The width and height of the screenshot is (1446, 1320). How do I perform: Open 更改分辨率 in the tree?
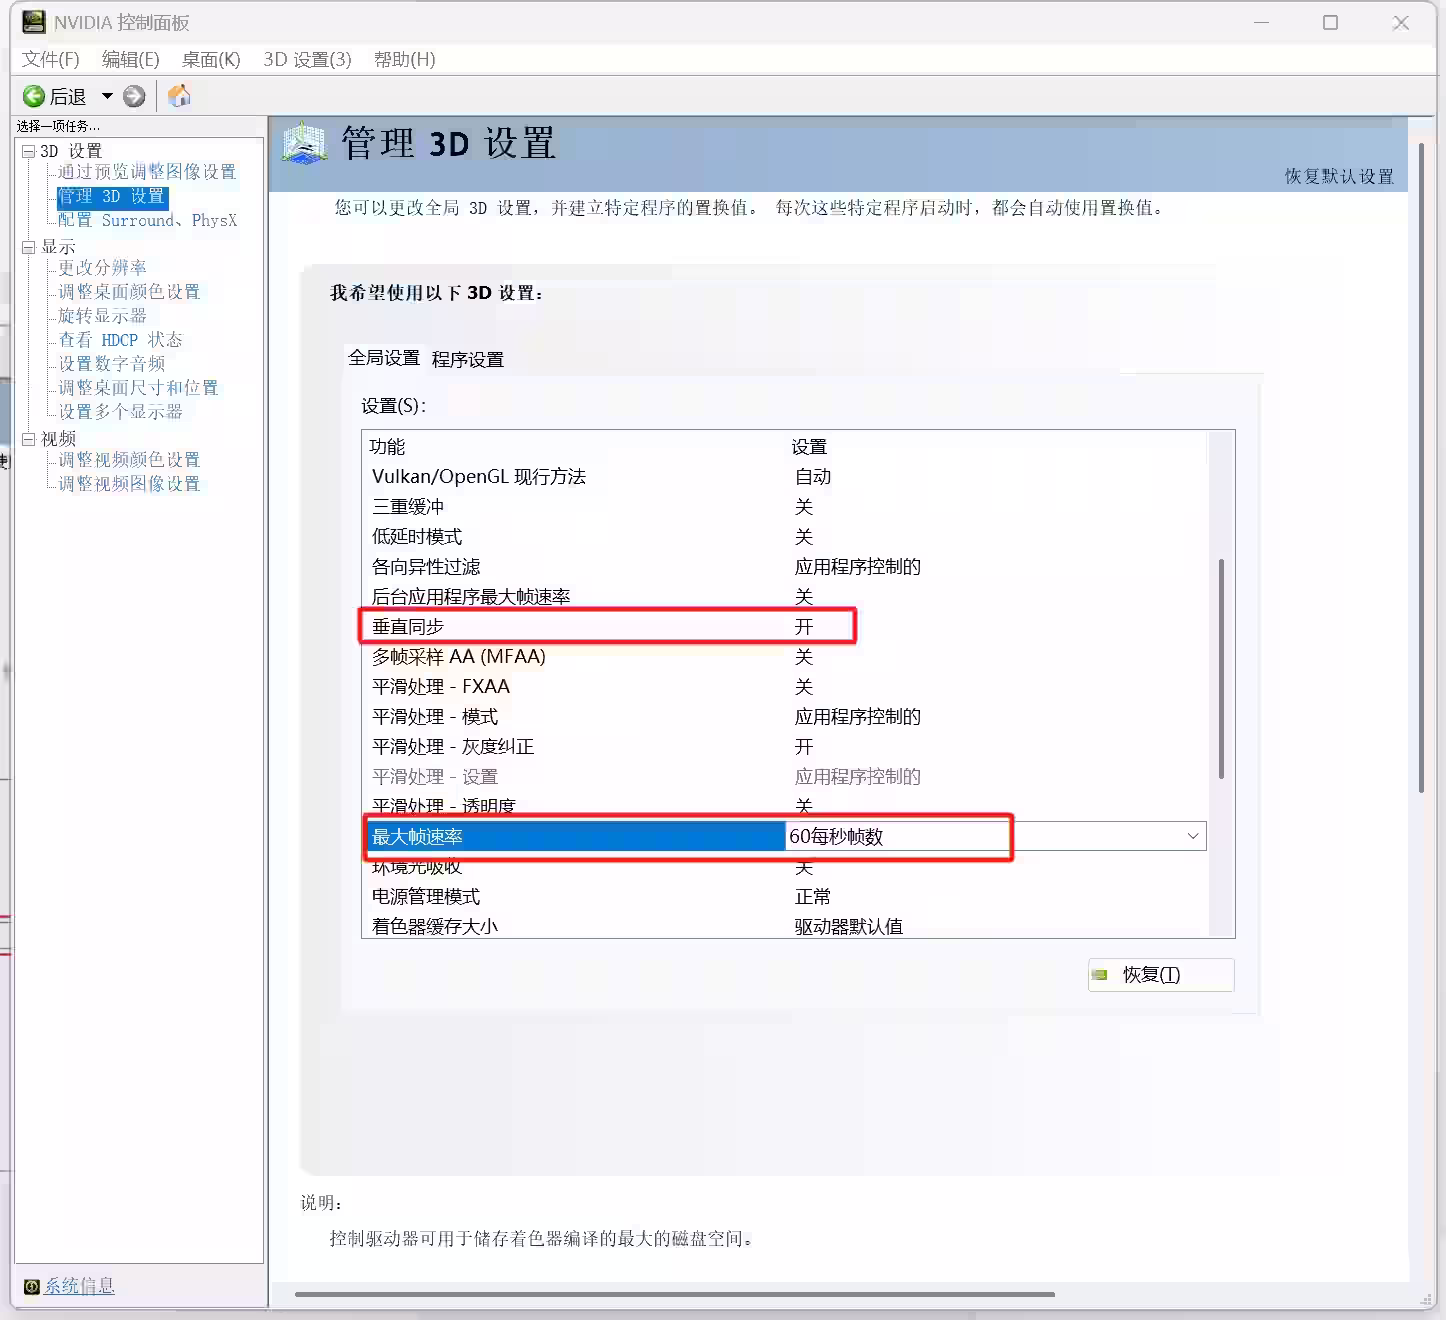coord(102,268)
